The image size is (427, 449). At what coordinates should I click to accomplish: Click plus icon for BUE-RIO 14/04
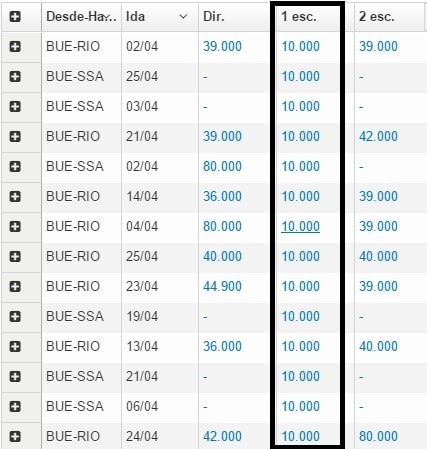coord(15,196)
